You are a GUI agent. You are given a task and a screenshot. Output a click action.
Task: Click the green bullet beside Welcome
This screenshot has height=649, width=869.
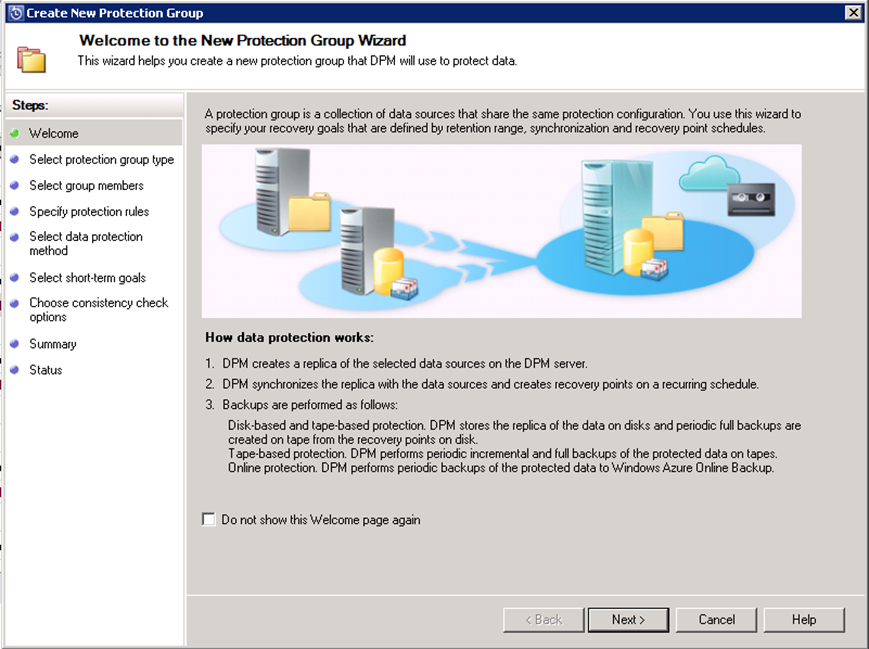tap(15, 133)
